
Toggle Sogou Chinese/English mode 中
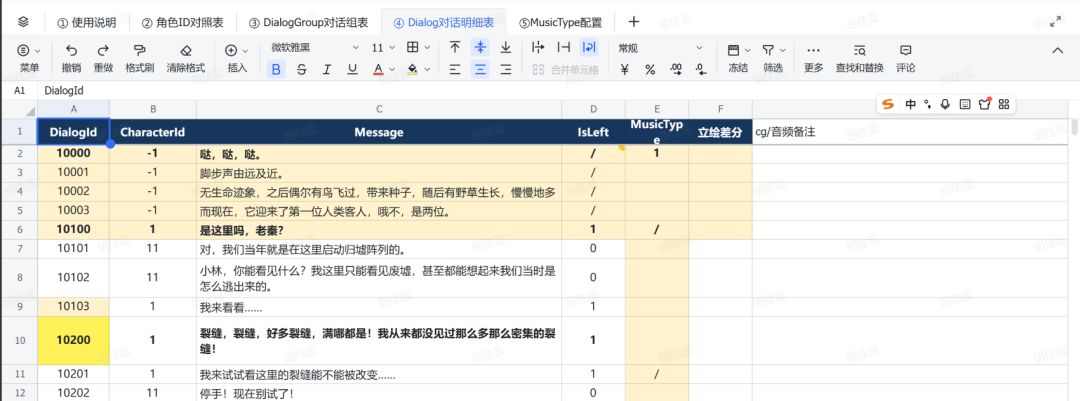point(911,104)
